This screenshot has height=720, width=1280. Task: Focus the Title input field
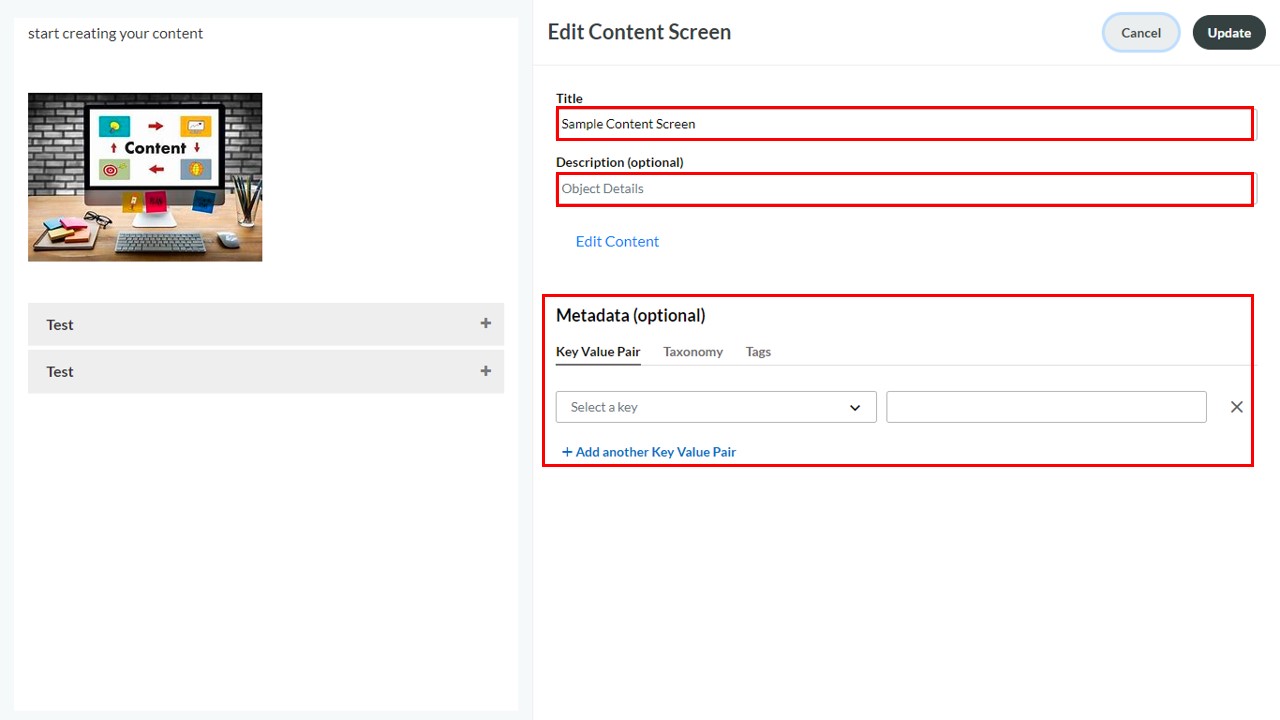coord(905,124)
